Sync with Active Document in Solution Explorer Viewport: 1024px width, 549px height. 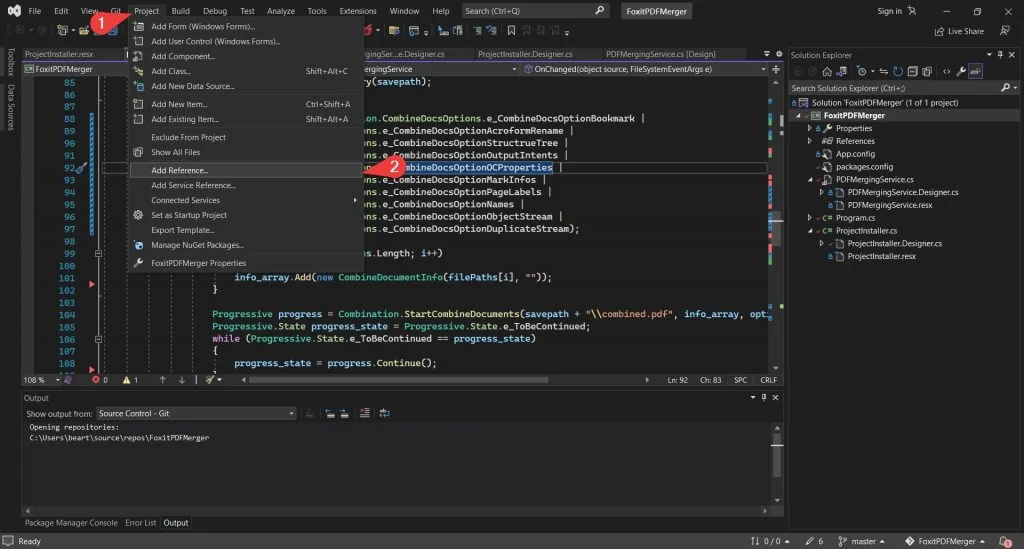[x=884, y=72]
